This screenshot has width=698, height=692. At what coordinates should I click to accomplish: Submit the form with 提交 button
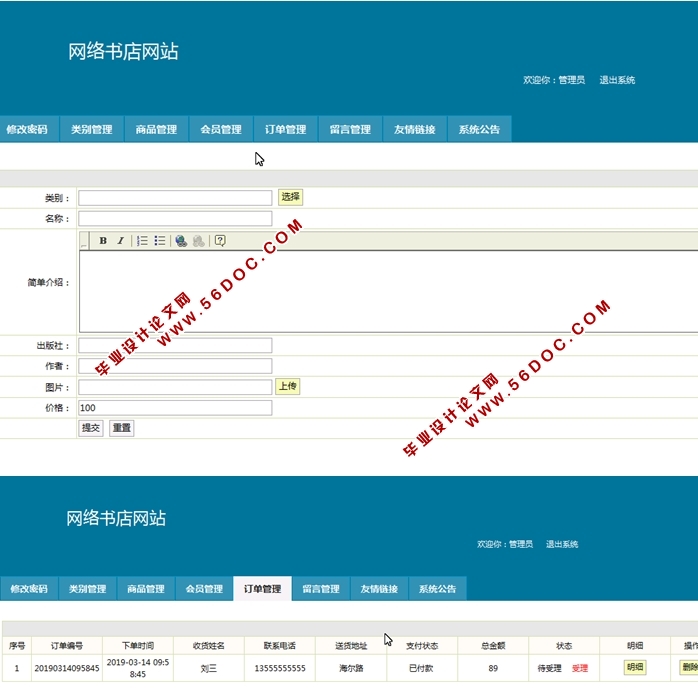[x=91, y=428]
